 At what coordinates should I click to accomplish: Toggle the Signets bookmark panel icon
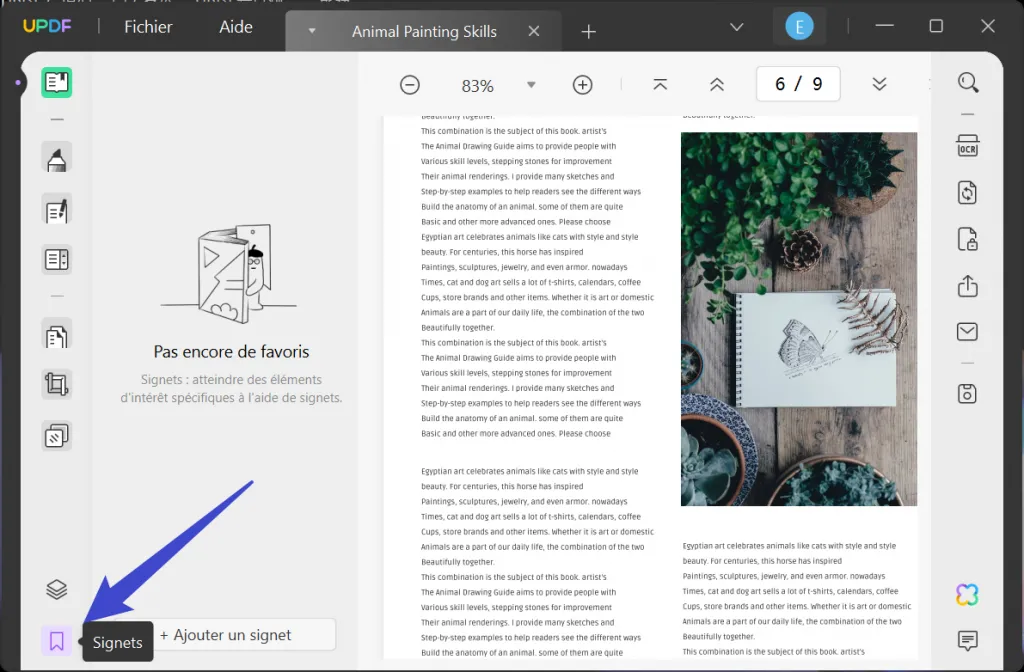point(57,641)
